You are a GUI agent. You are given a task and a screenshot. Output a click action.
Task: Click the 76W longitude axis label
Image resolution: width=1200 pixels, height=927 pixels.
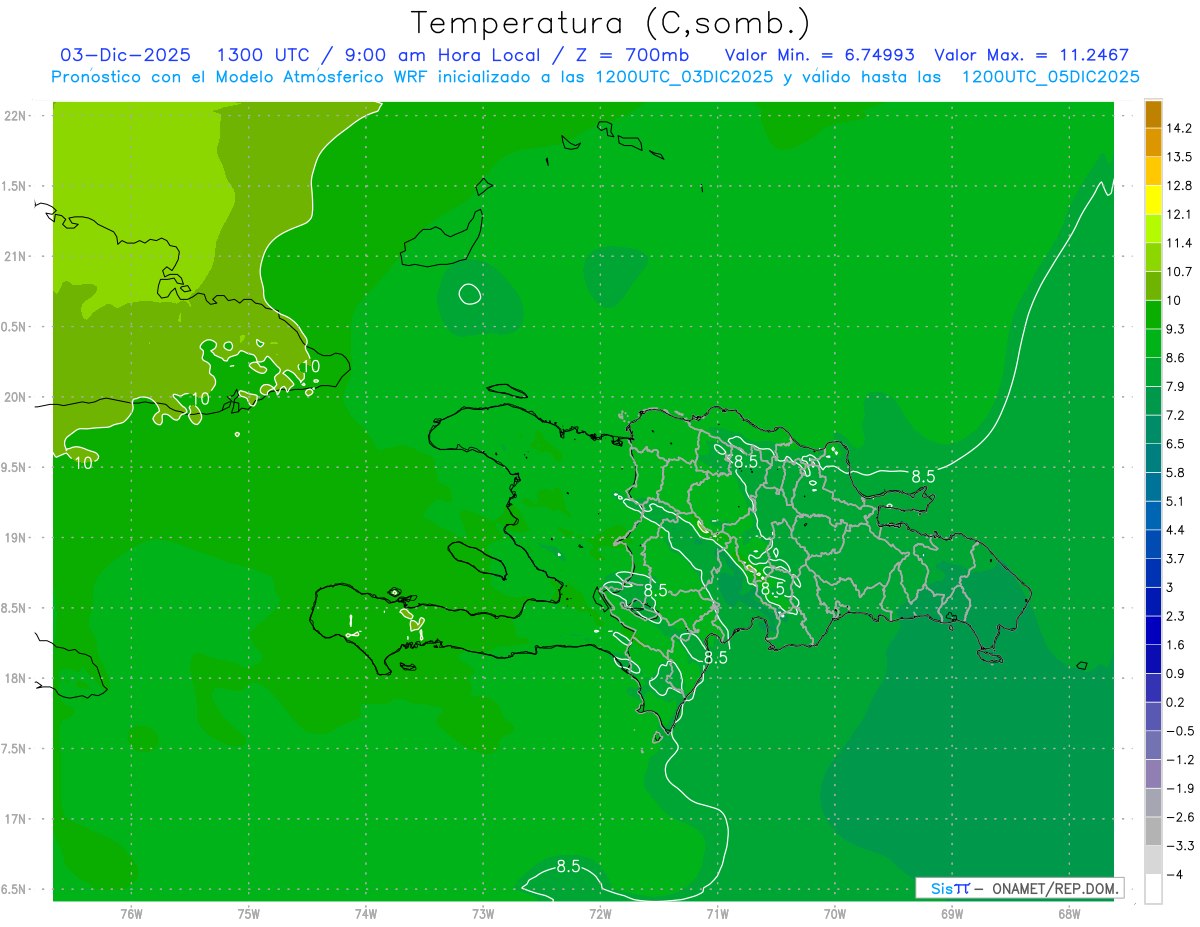tap(131, 913)
